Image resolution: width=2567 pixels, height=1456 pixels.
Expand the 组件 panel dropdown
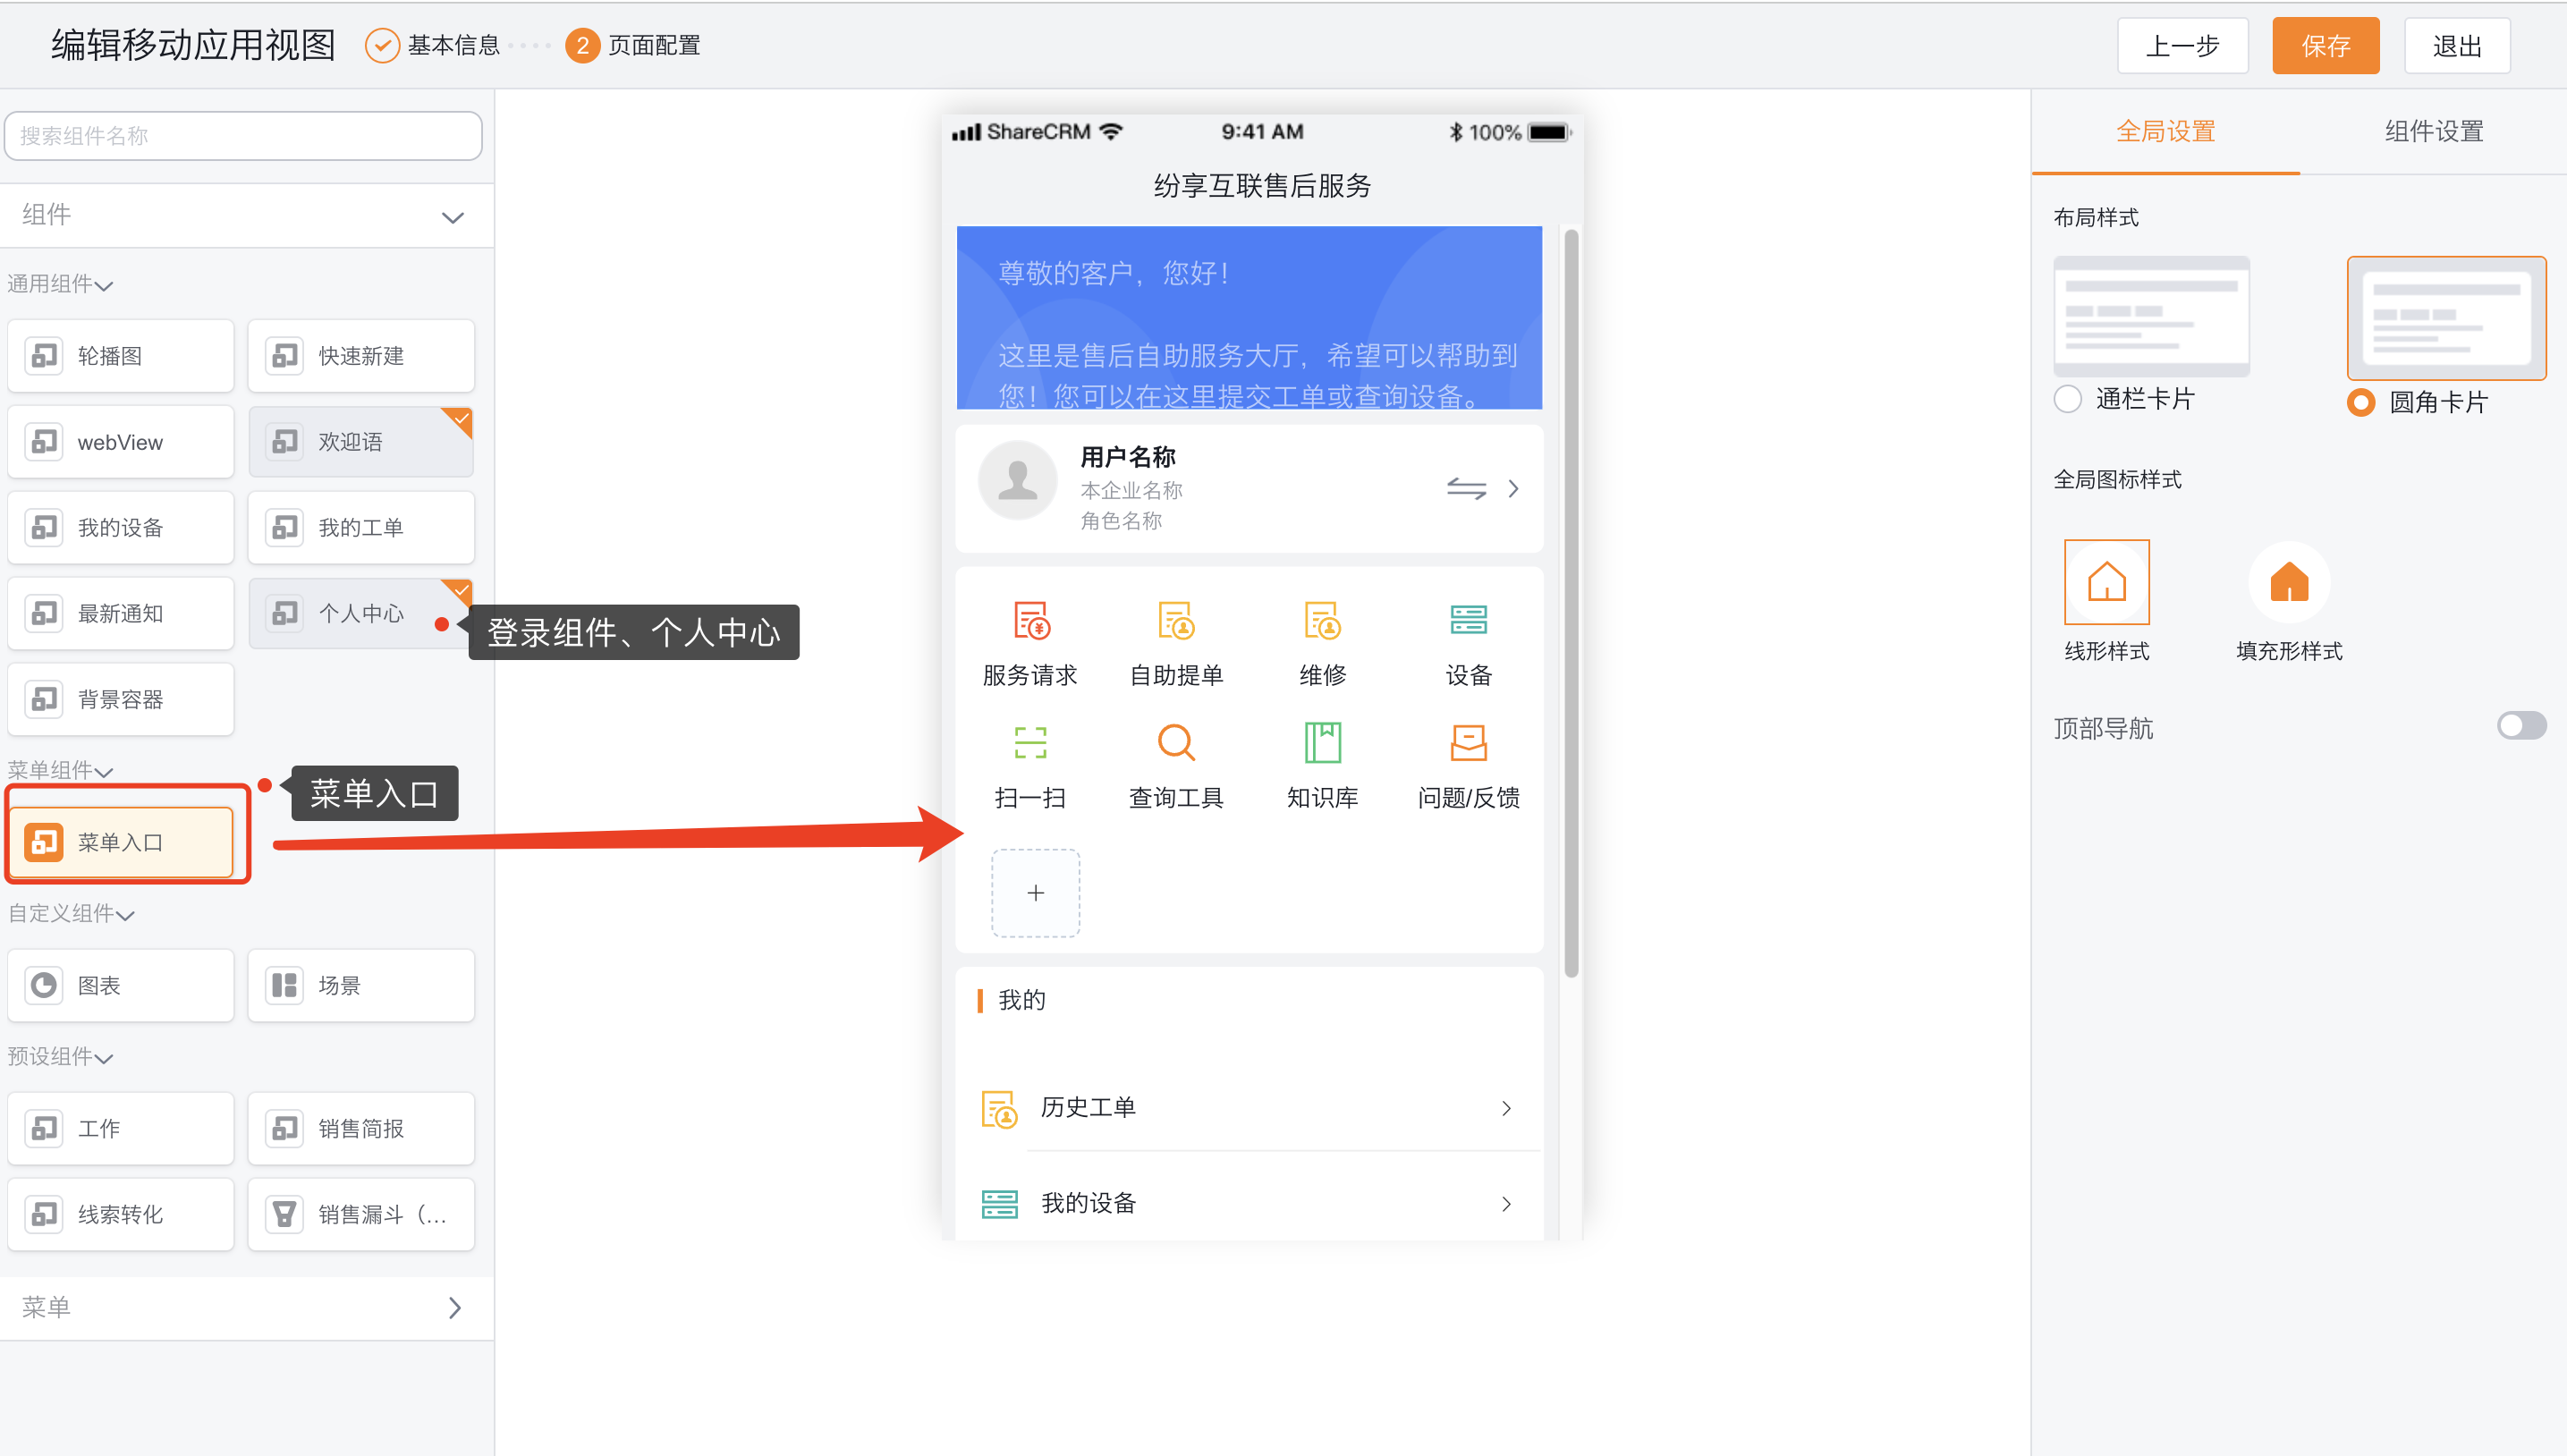(x=453, y=218)
